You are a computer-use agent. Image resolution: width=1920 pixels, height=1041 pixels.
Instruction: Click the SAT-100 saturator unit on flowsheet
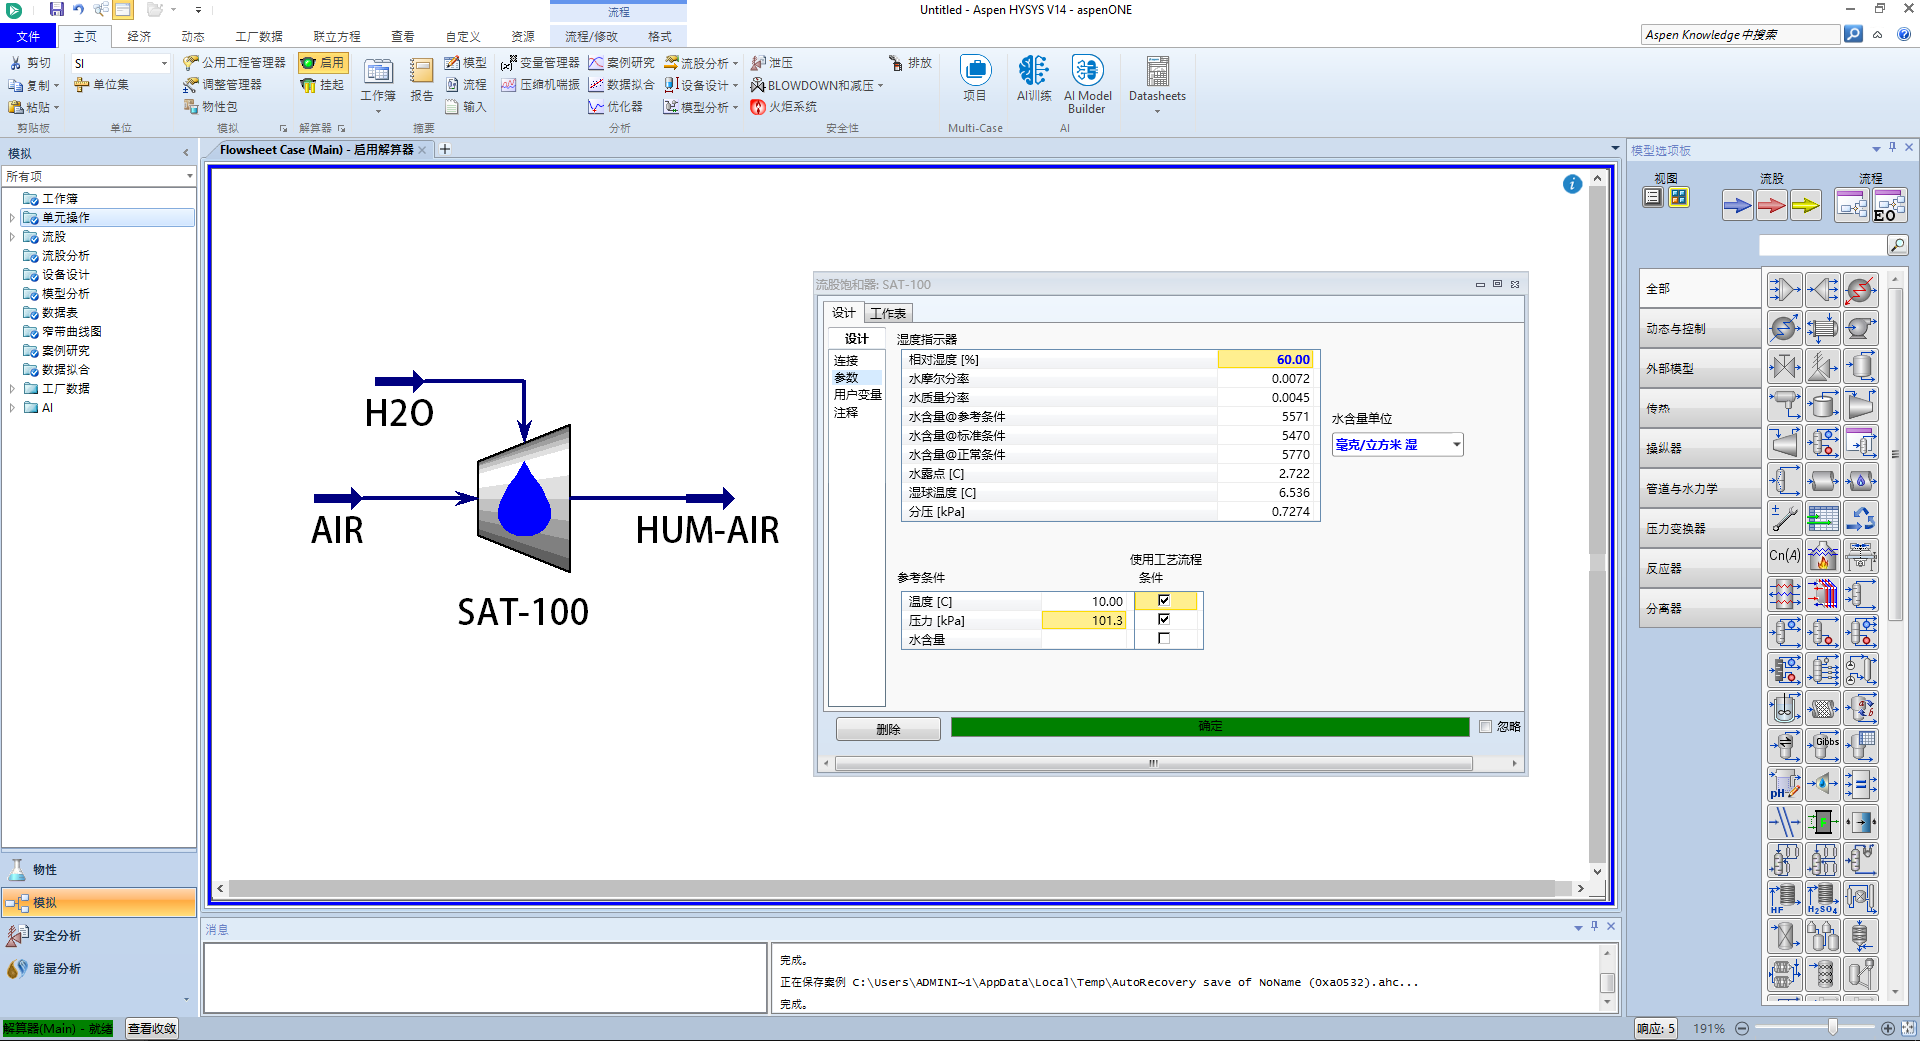tap(524, 498)
